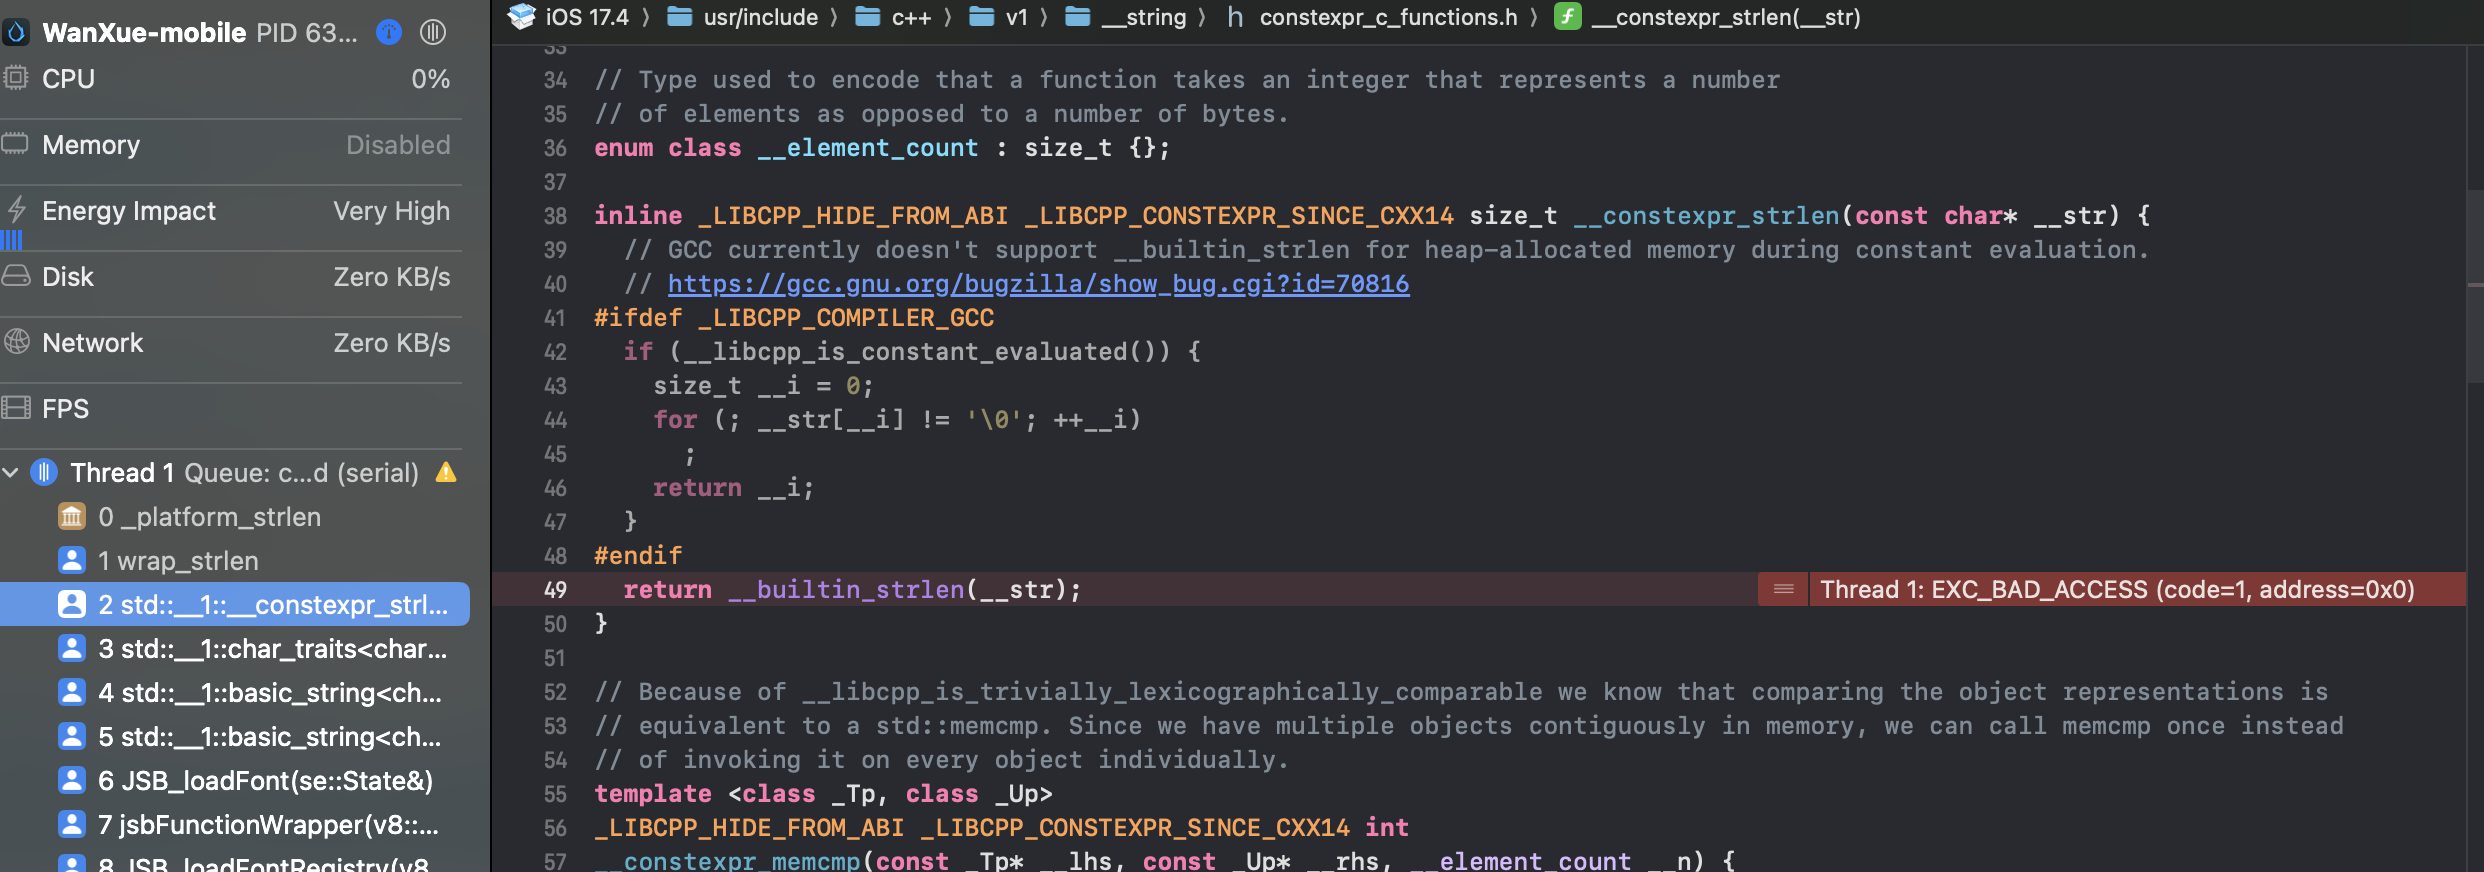
Task: Click __builtin_strlen call on line 49
Action: [846, 590]
